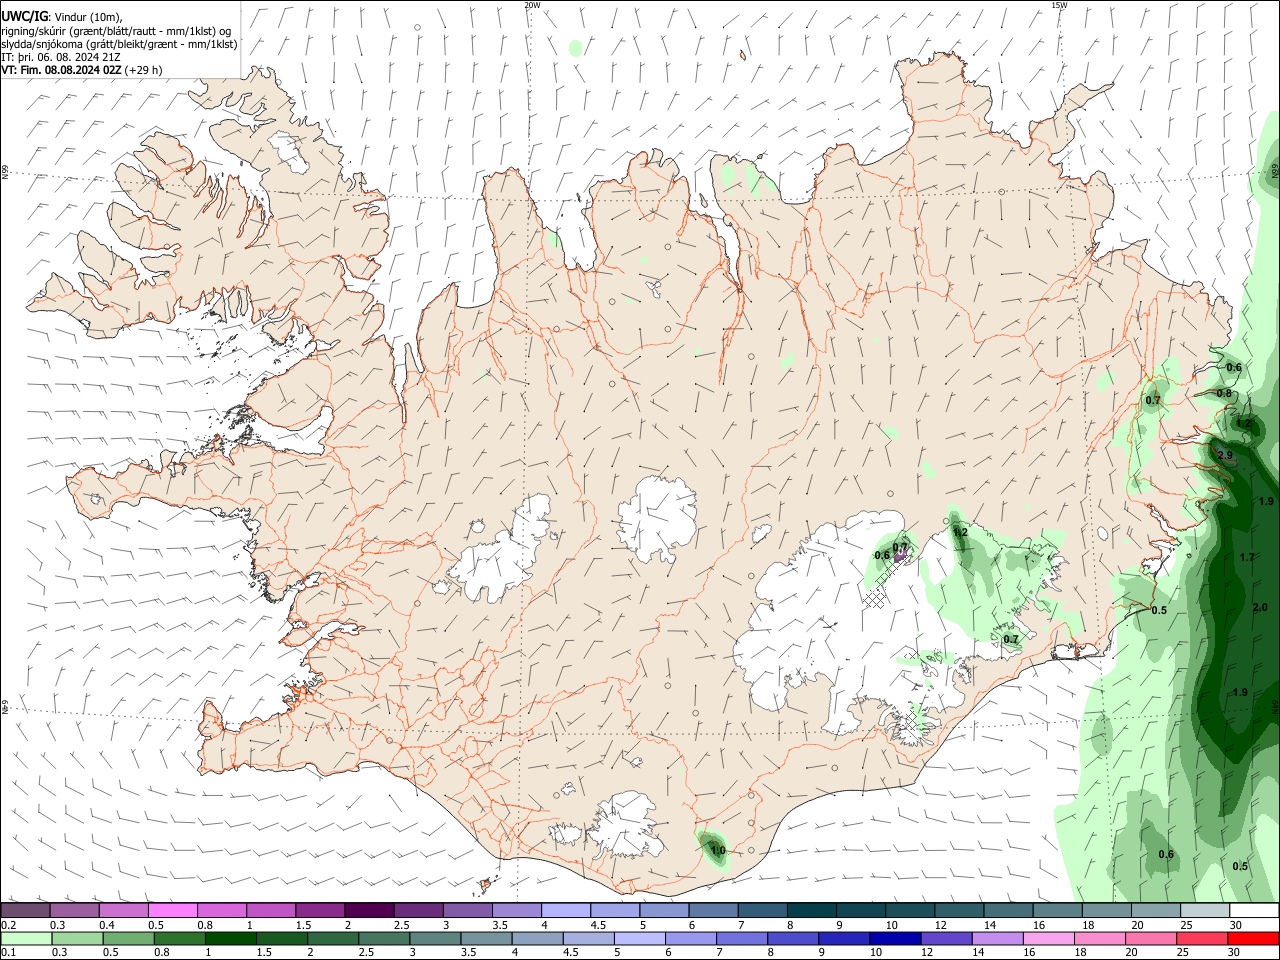
Task: Click the 2.0 precipitation value offshore
Action: coord(1260,607)
